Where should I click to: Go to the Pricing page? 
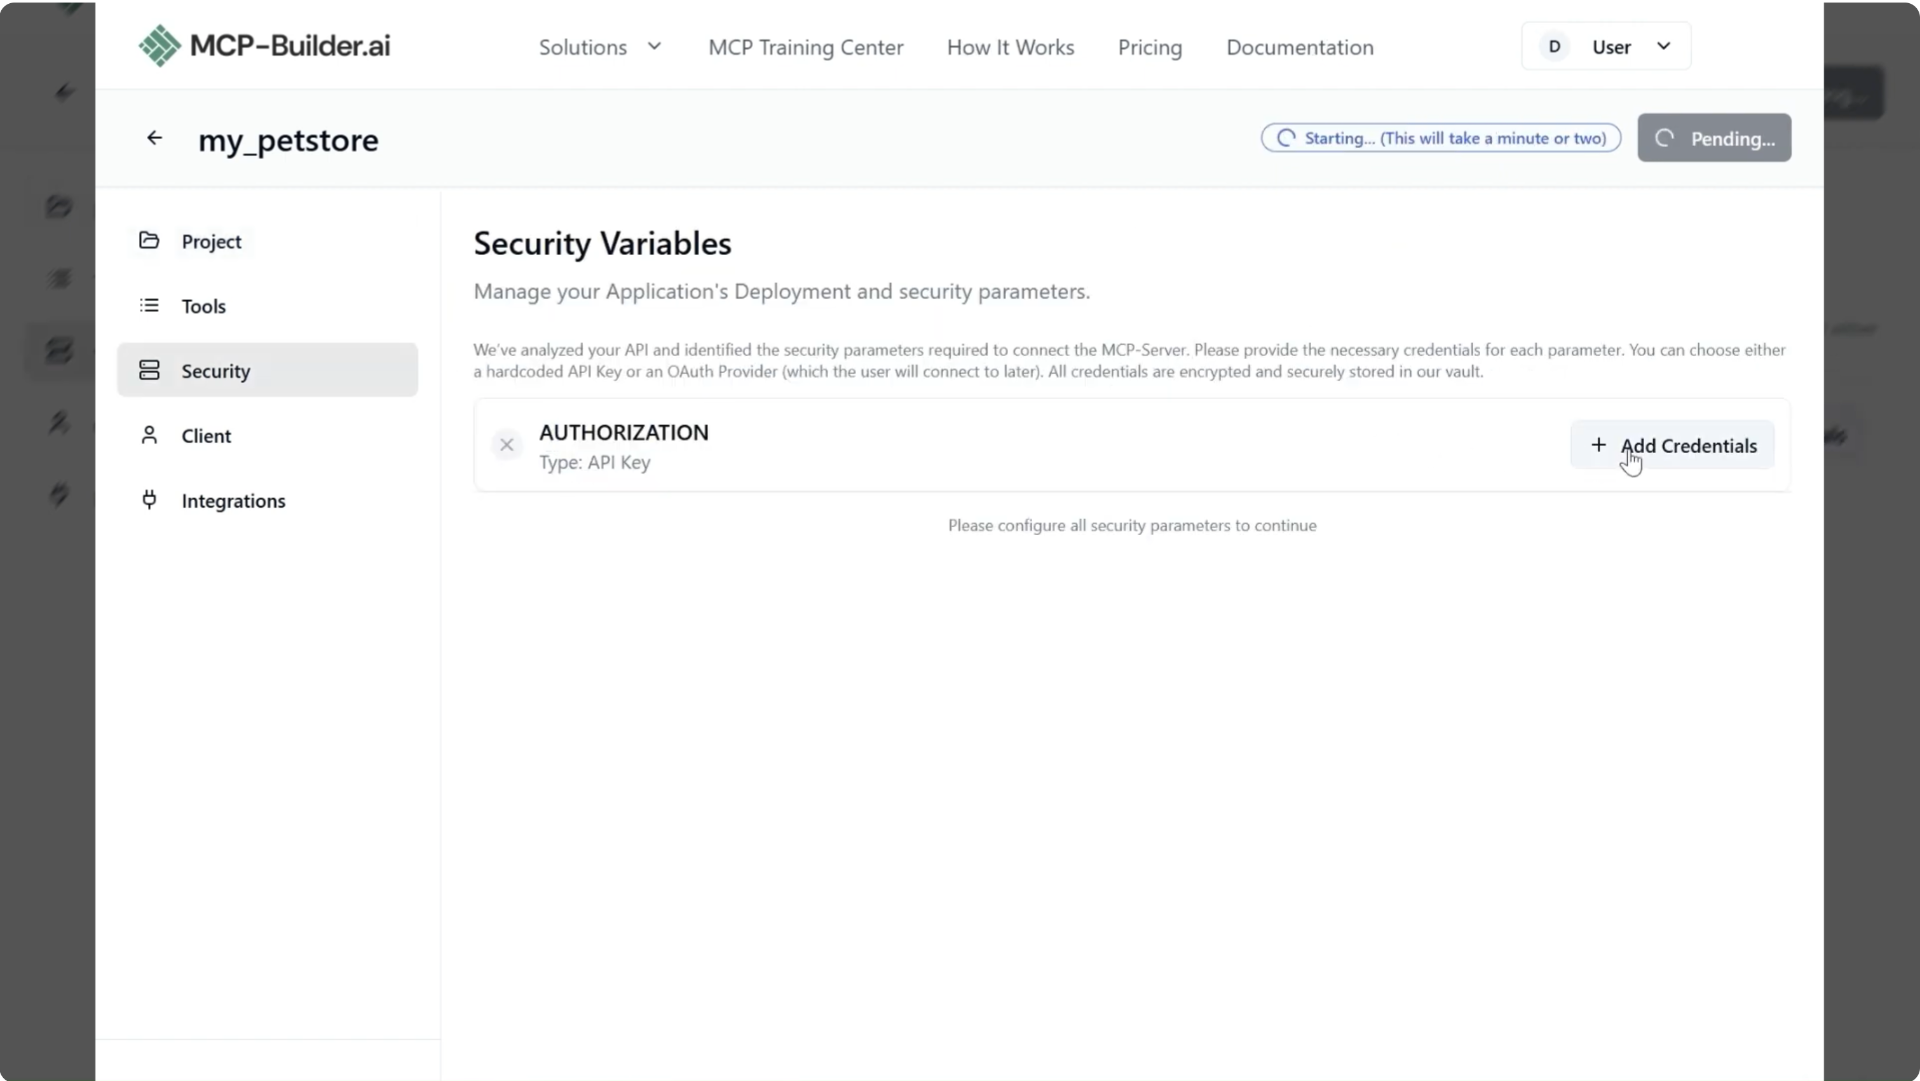point(1149,47)
